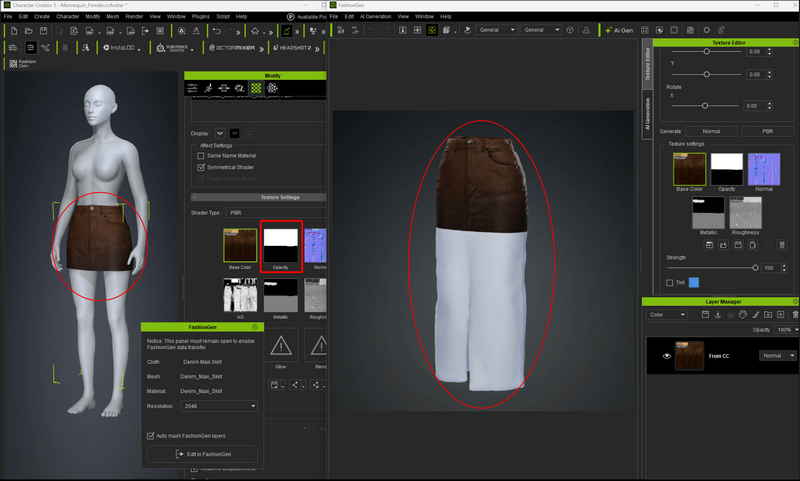
Task: Hide the From CC layer eye icon
Action: 666,356
